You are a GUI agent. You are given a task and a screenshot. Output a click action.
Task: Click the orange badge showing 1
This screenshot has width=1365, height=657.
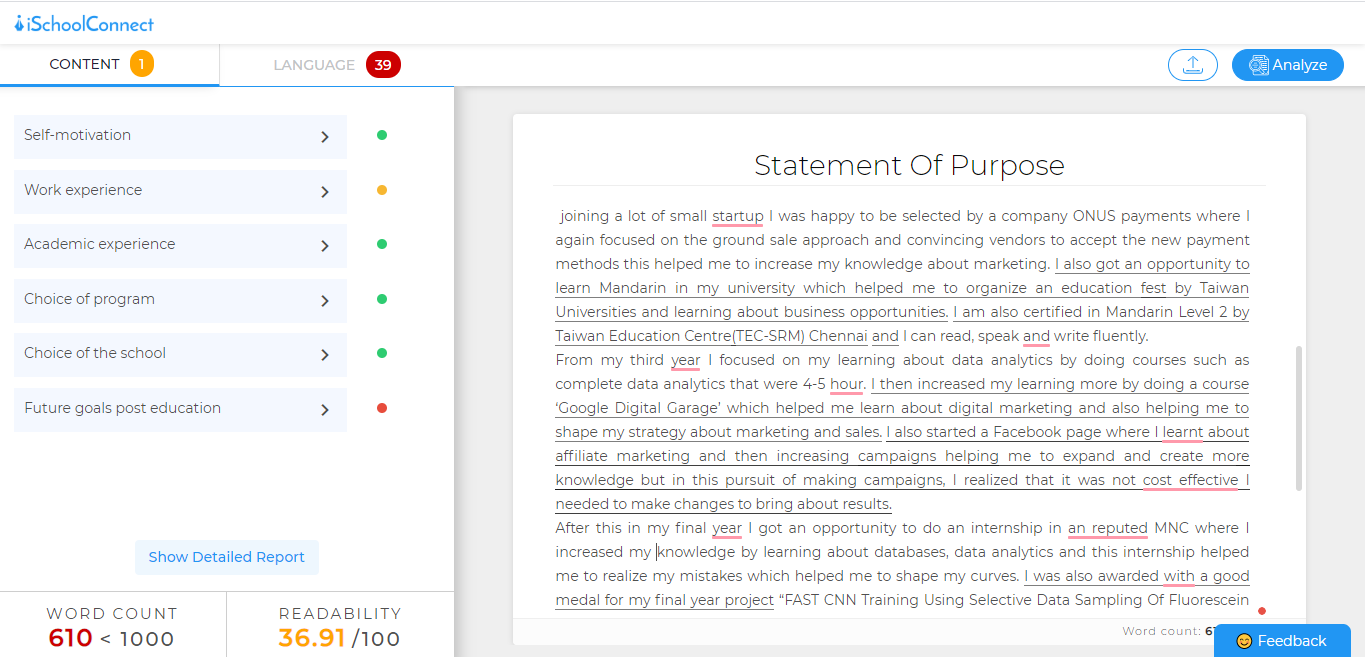tap(141, 64)
